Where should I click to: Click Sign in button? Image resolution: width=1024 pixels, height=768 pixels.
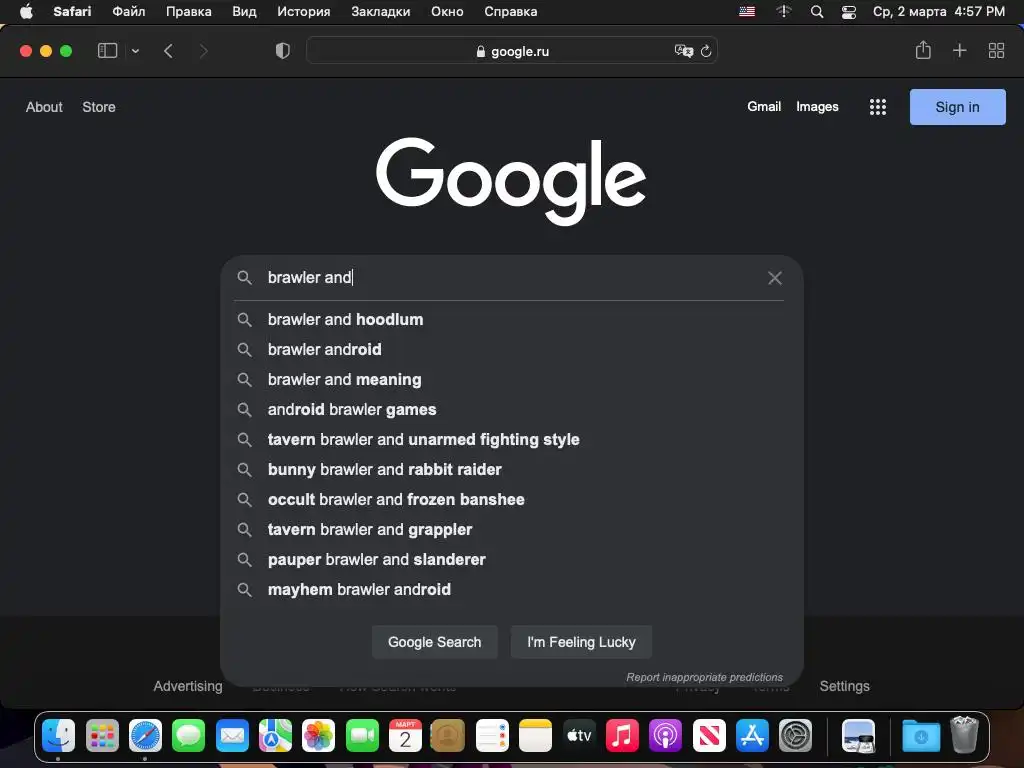[957, 107]
